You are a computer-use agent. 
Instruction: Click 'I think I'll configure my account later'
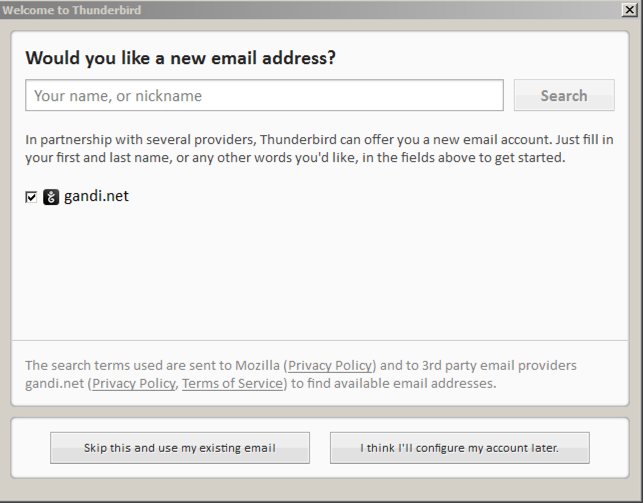[459, 448]
